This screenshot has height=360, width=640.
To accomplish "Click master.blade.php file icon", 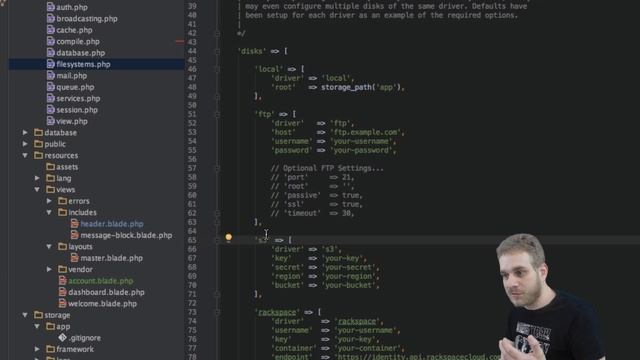I will pos(75,258).
